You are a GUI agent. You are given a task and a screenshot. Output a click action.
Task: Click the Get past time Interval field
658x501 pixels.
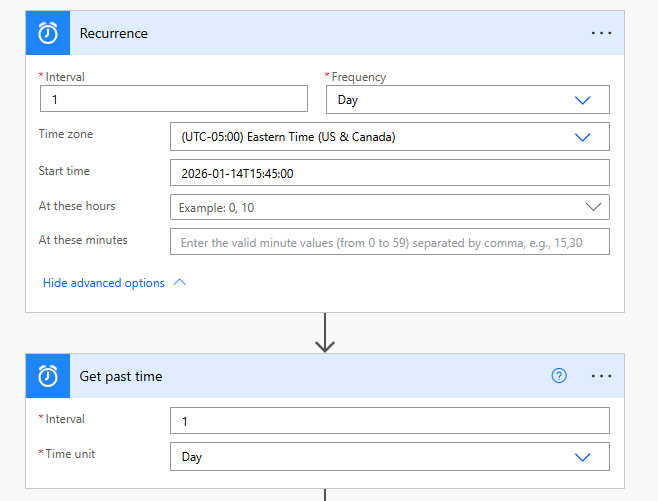point(389,420)
